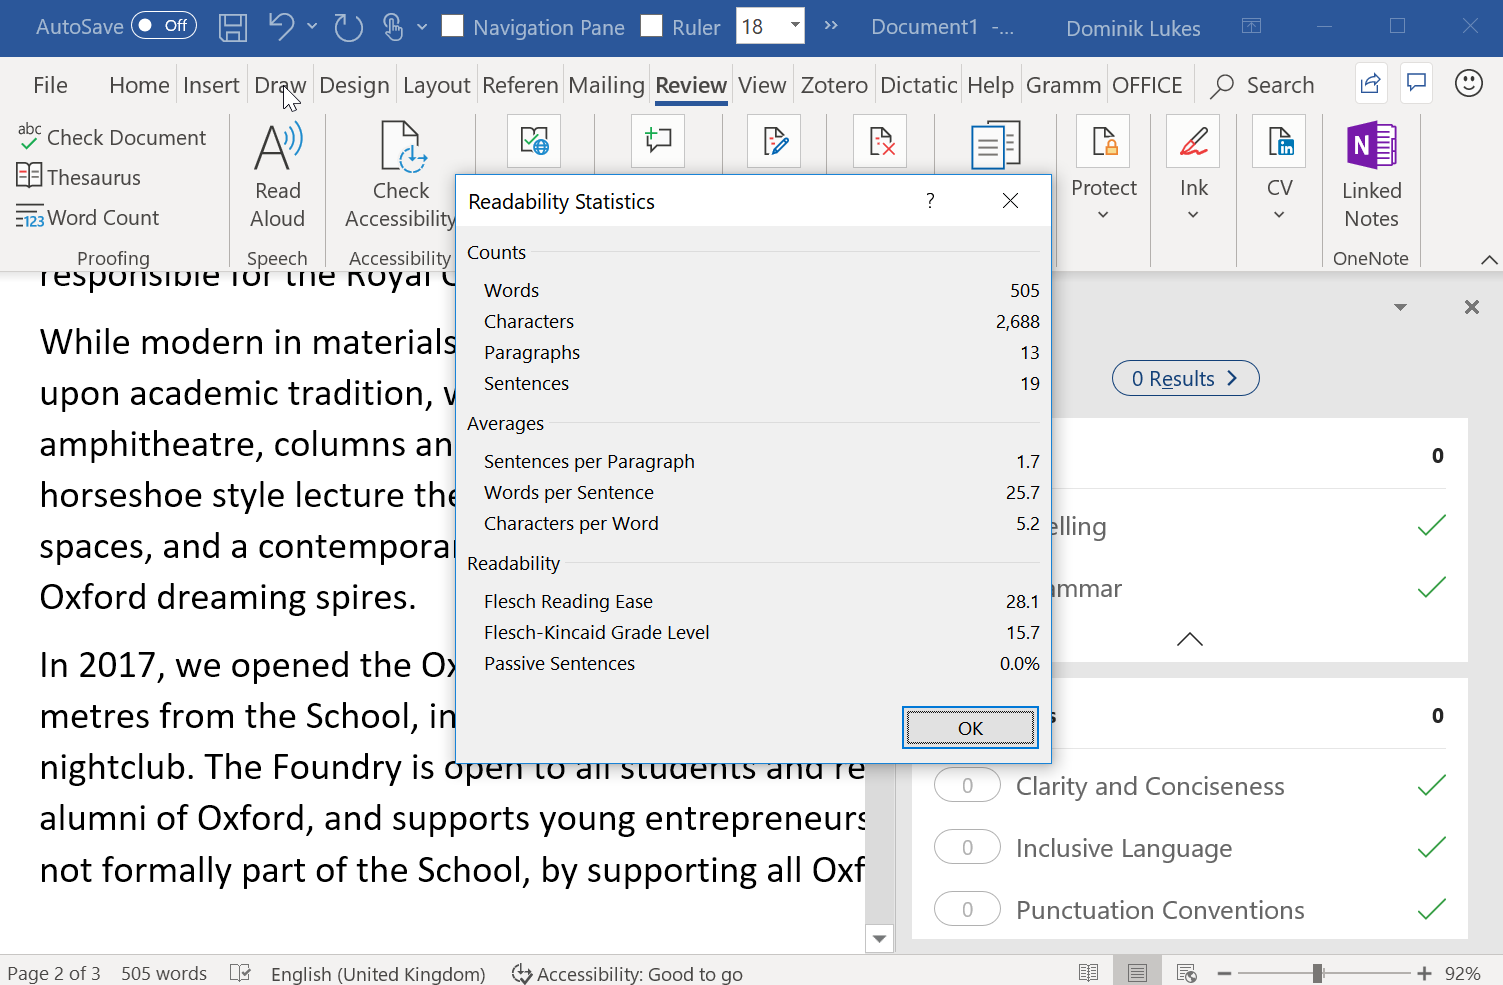1503x985 pixels.
Task: Undo the last action
Action: (281, 27)
